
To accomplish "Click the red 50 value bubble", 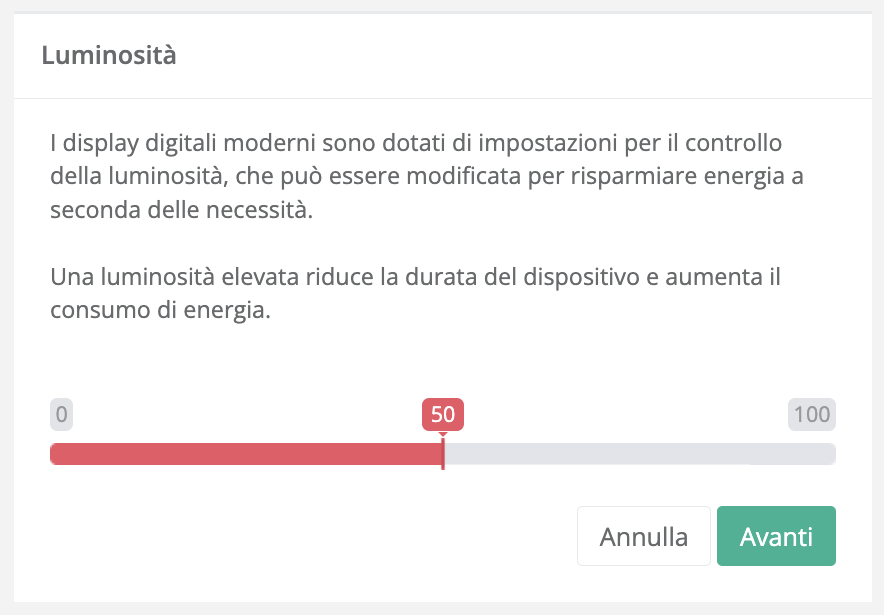I will (x=443, y=414).
